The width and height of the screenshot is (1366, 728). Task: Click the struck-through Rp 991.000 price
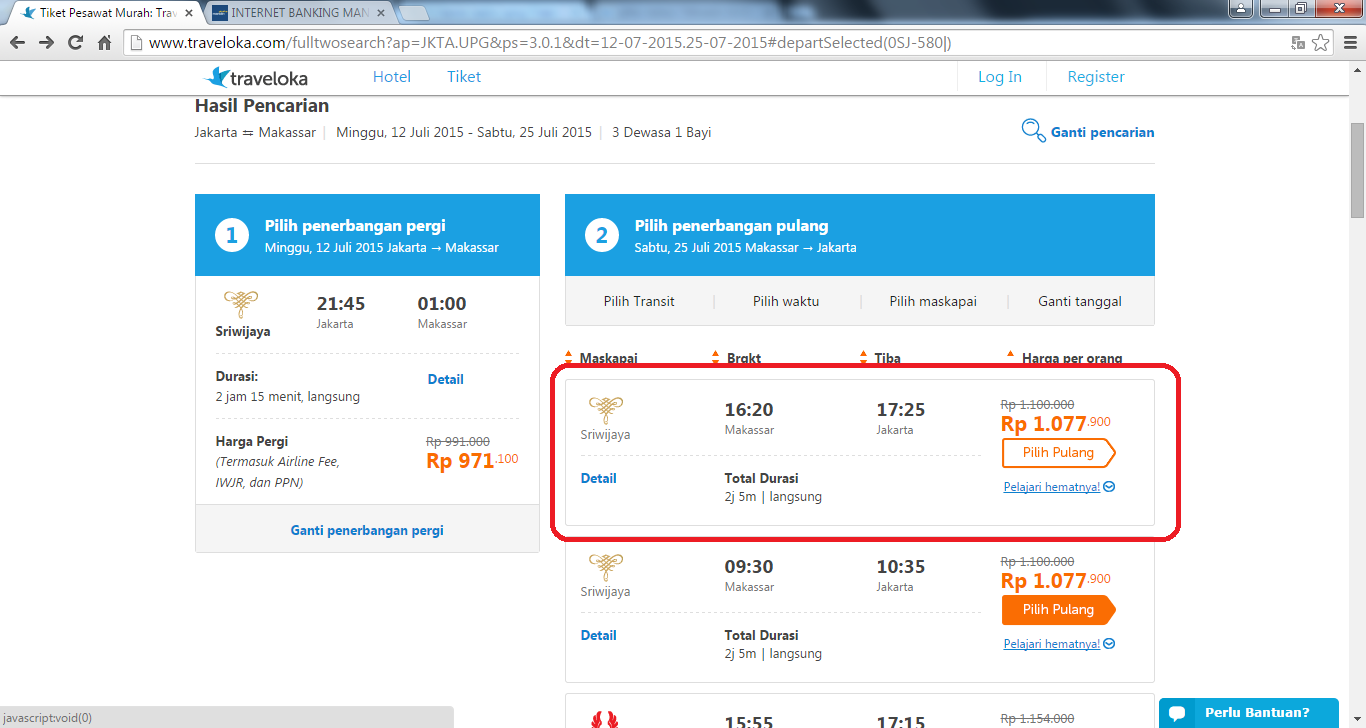coord(458,441)
